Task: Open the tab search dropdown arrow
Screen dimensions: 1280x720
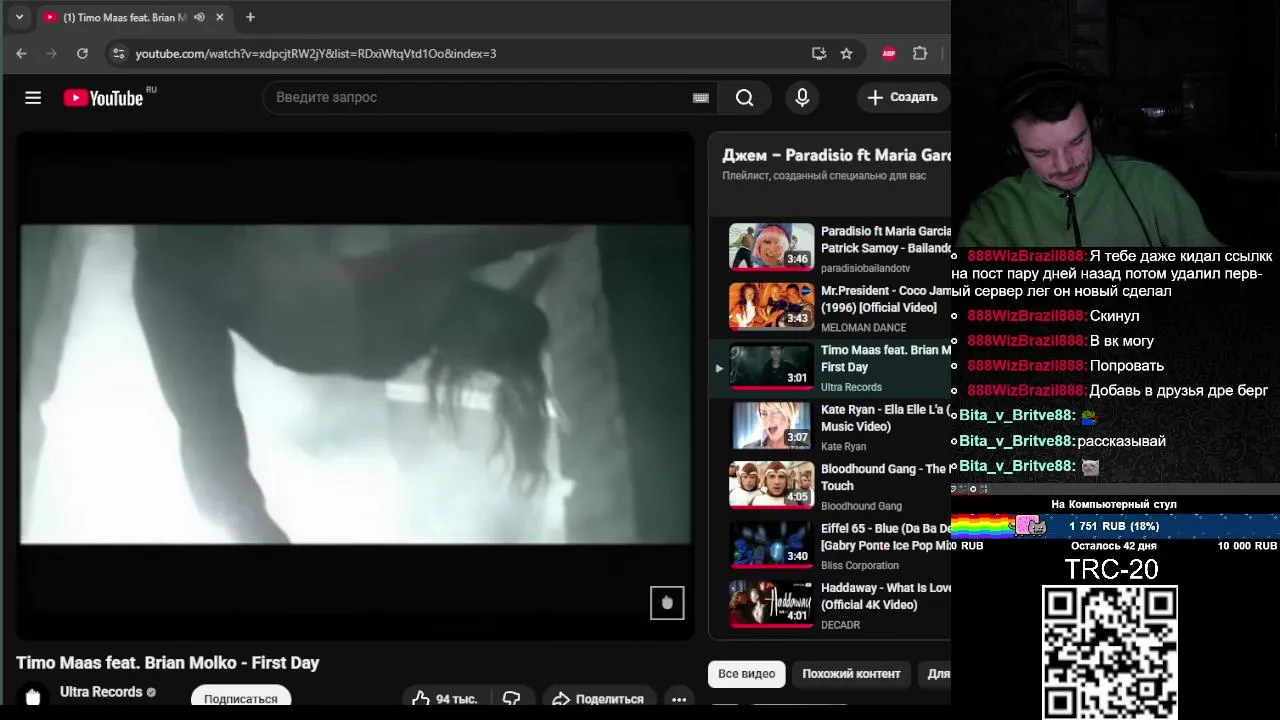Action: pyautogui.click(x=19, y=17)
